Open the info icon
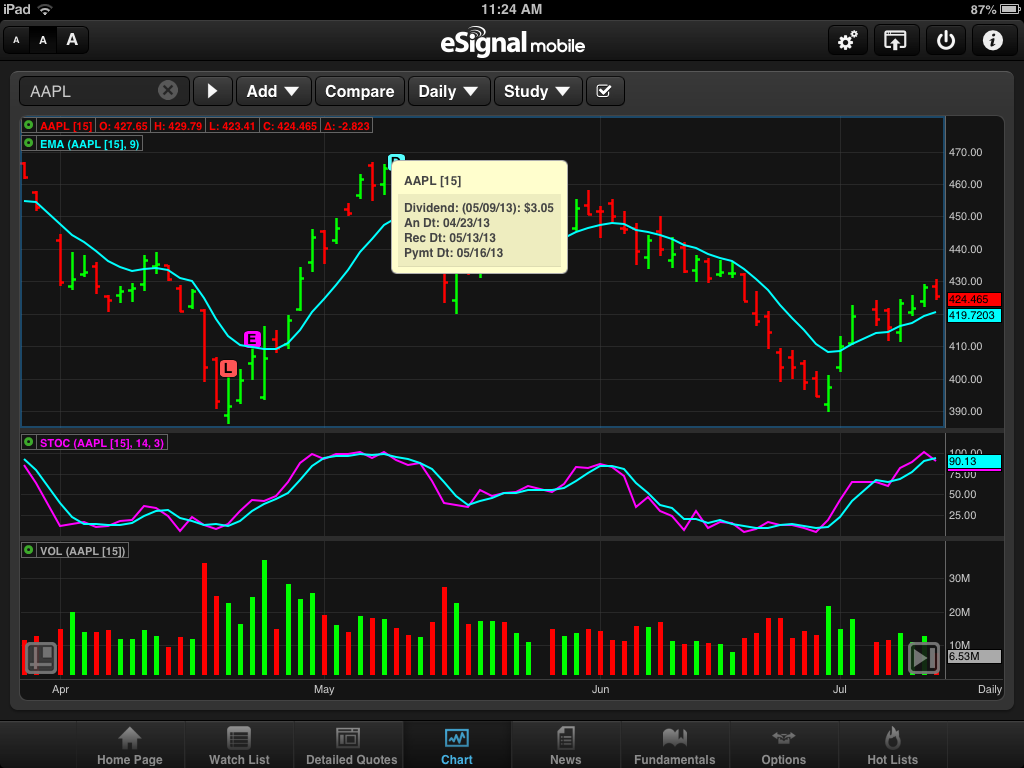The height and width of the screenshot is (768, 1024). coord(992,41)
